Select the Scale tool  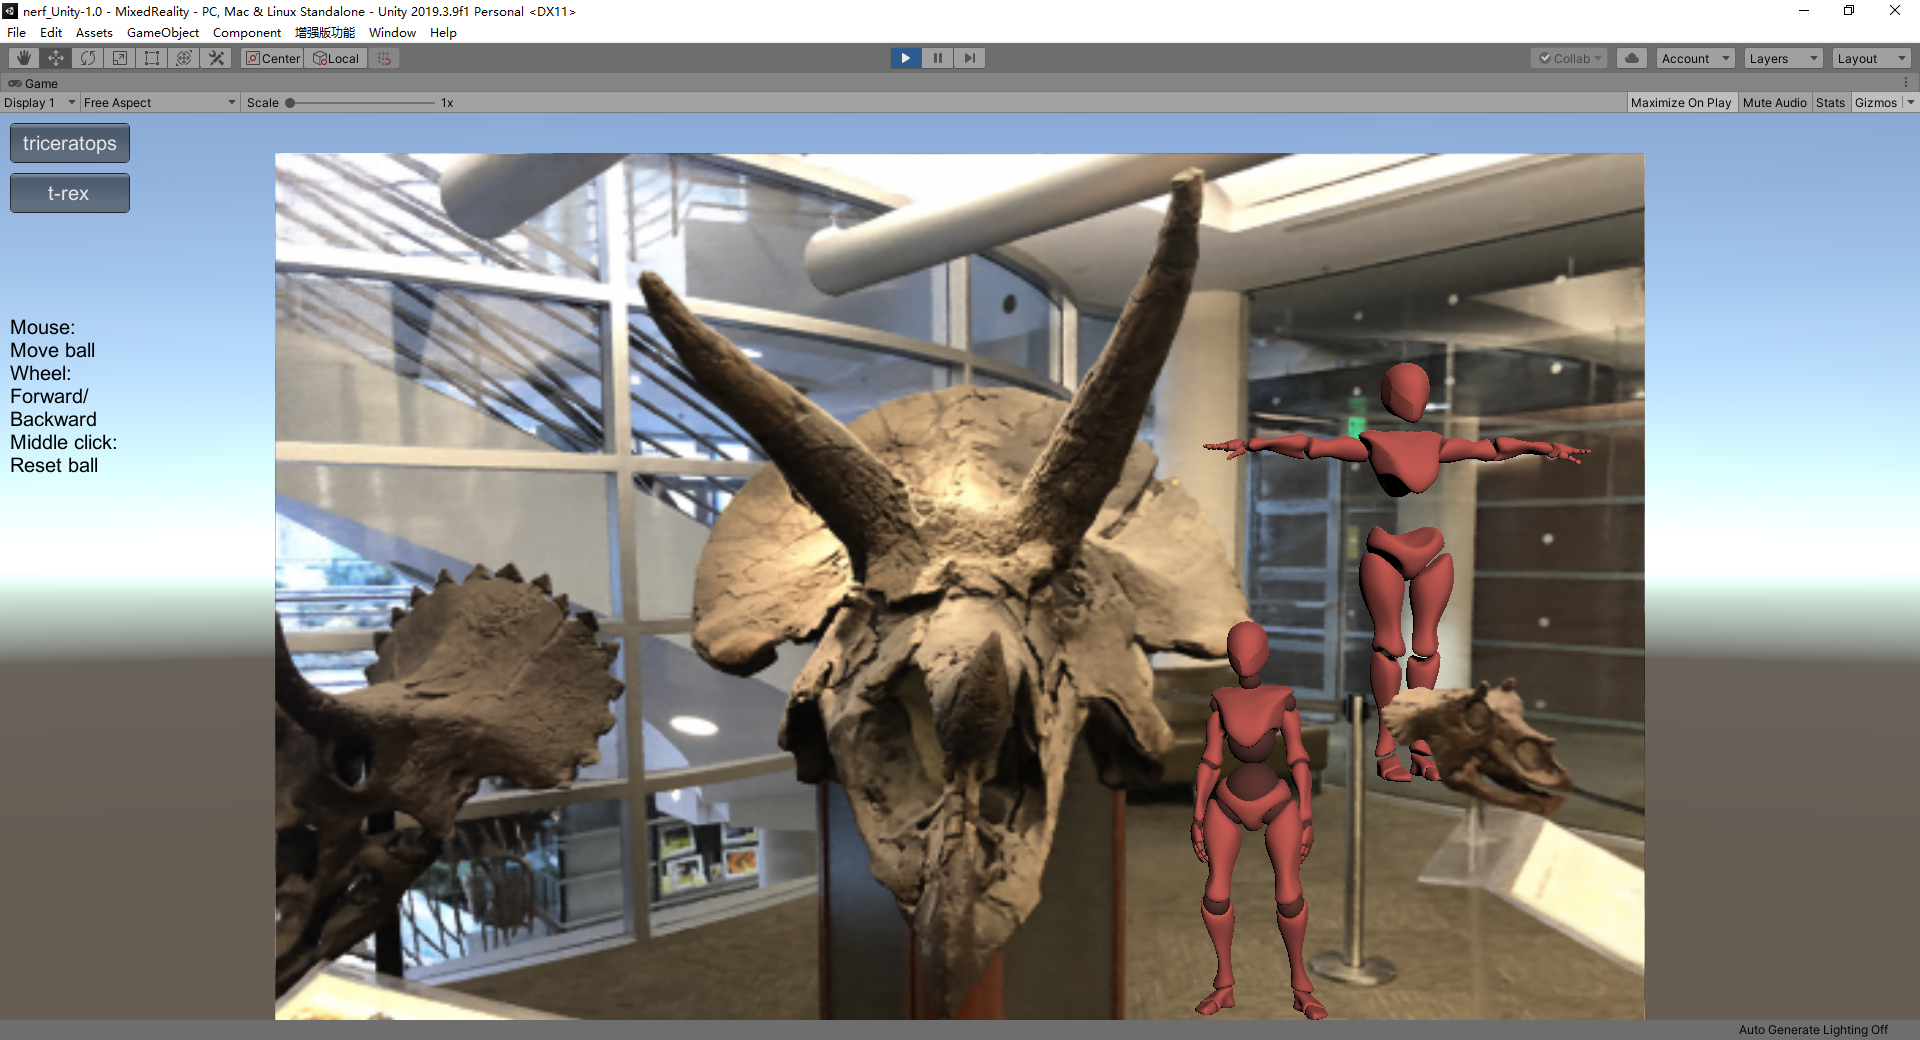pyautogui.click(x=119, y=57)
